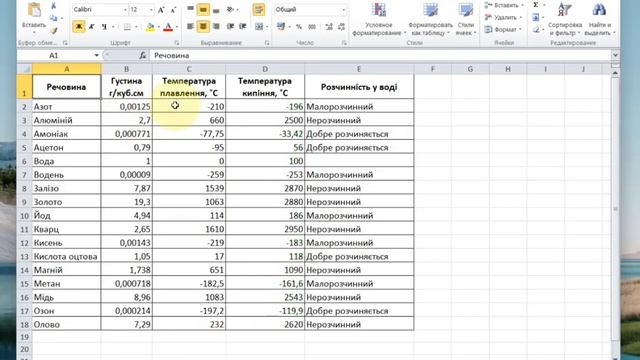
Task: Open Число group dialog launcher
Action: click(x=344, y=43)
